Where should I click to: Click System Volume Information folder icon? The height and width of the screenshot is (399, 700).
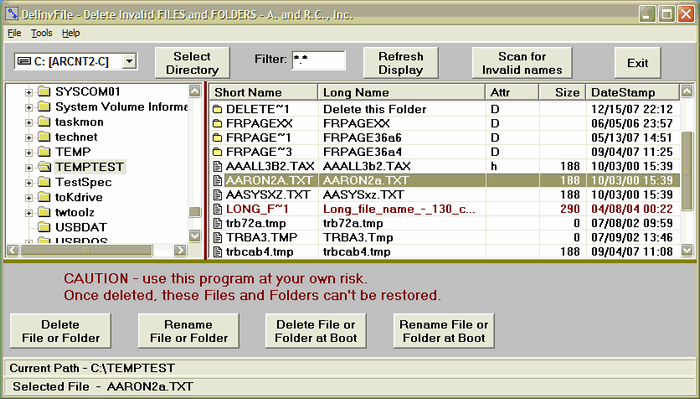pos(44,107)
